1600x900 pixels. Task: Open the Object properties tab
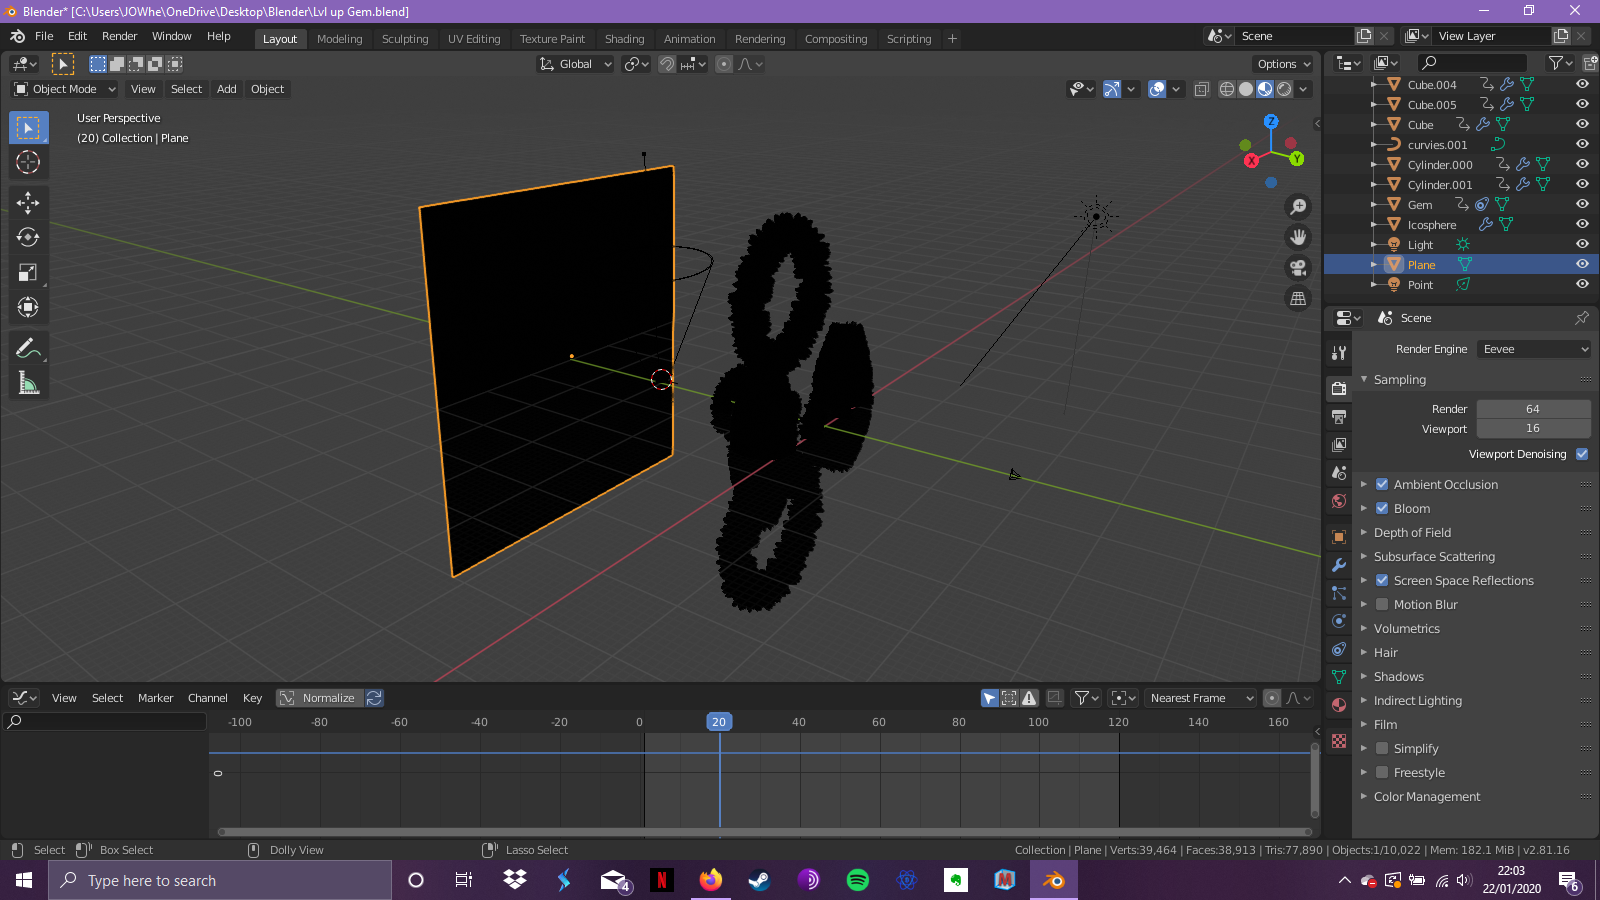1339,537
